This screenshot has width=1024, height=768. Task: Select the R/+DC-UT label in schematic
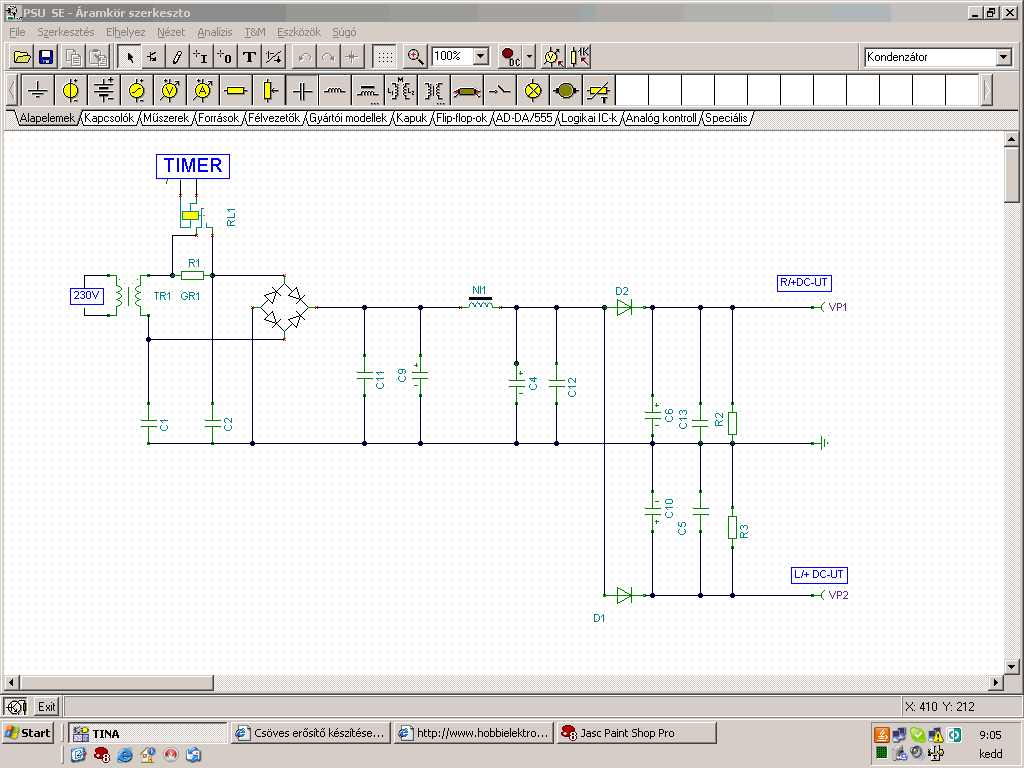coord(804,283)
